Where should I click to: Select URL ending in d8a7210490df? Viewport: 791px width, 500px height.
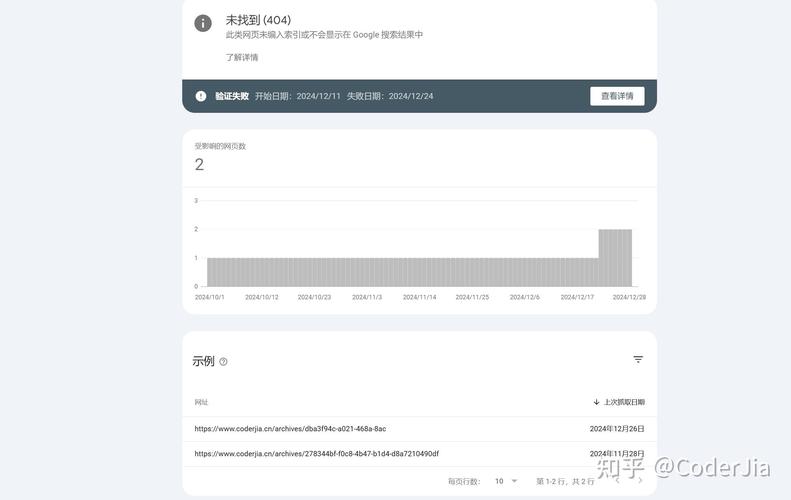point(316,454)
